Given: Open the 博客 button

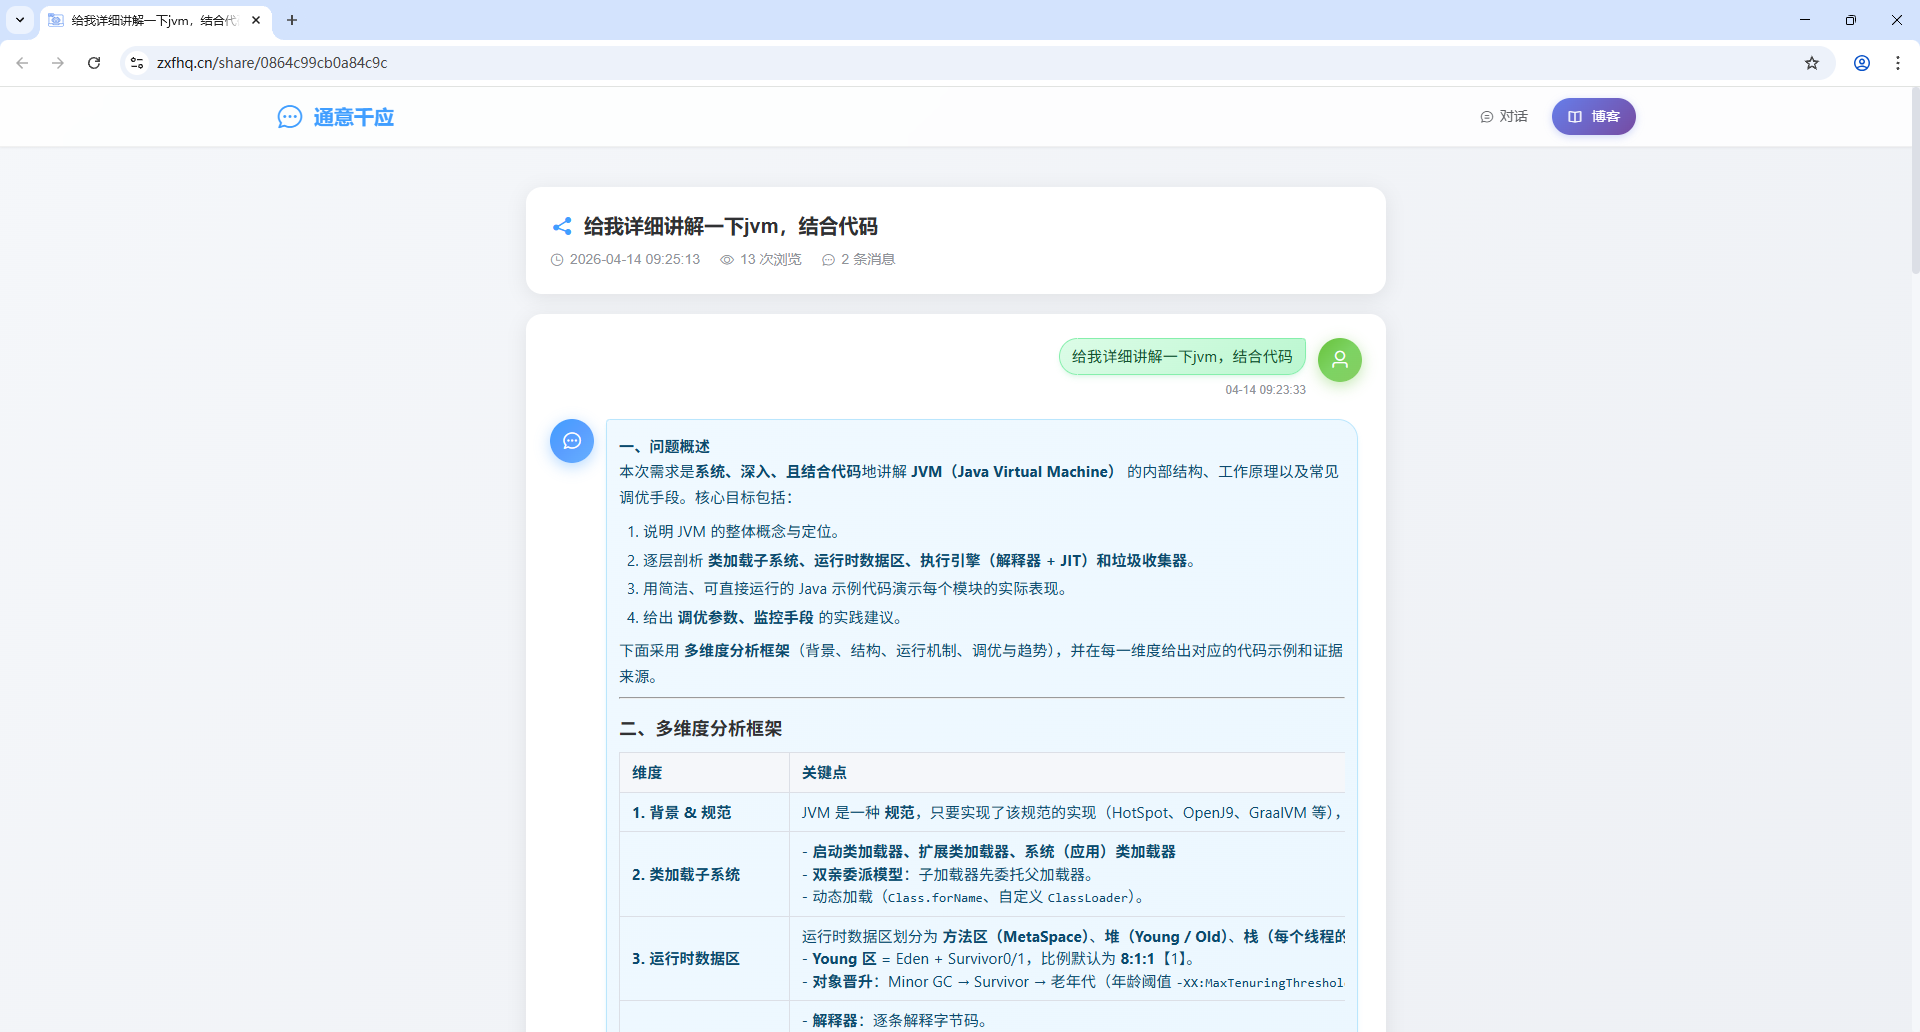Looking at the screenshot, I should [x=1593, y=116].
